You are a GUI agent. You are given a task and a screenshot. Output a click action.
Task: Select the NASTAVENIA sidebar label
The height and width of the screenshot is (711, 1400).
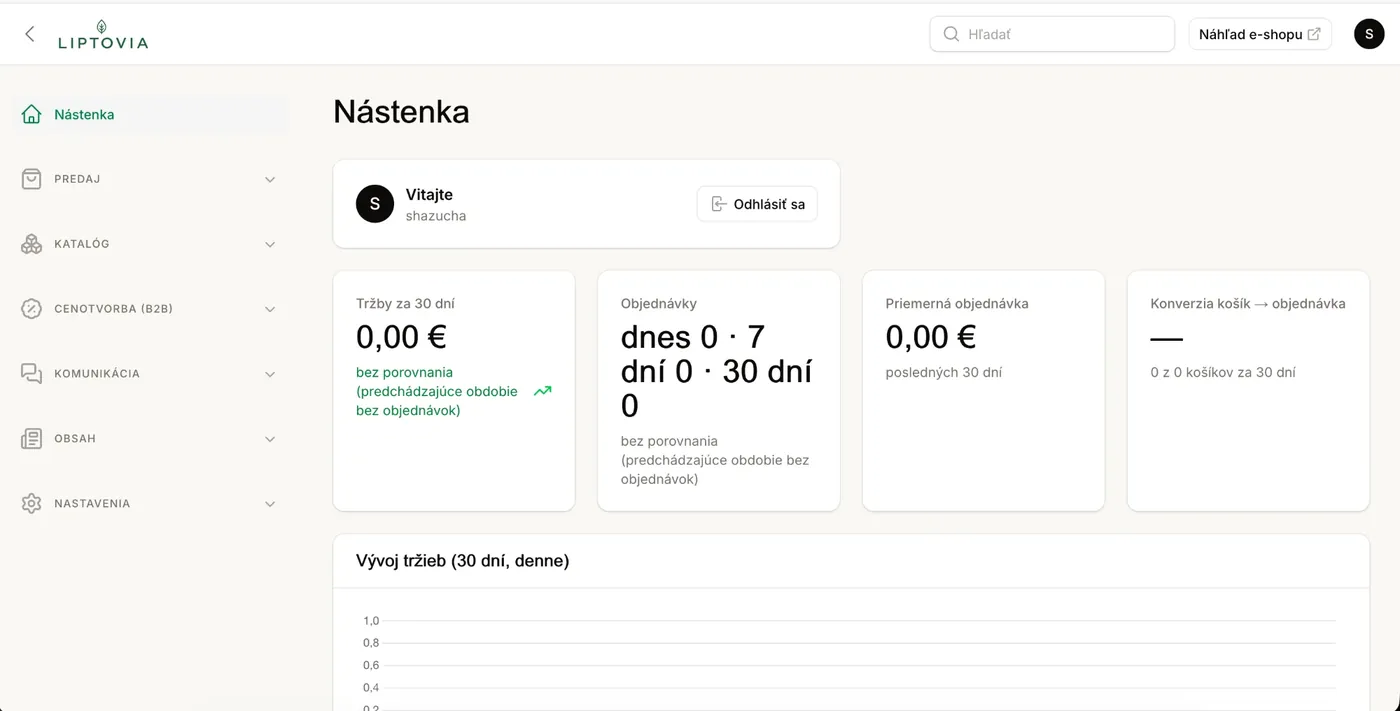tap(92, 504)
